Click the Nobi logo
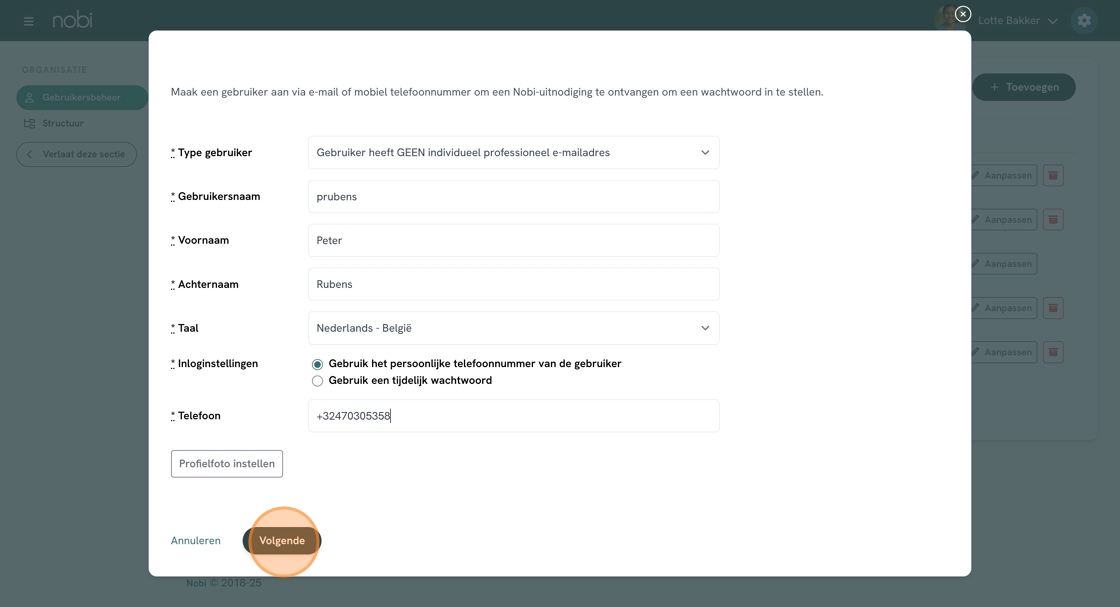The width and height of the screenshot is (1120, 607). 73,20
